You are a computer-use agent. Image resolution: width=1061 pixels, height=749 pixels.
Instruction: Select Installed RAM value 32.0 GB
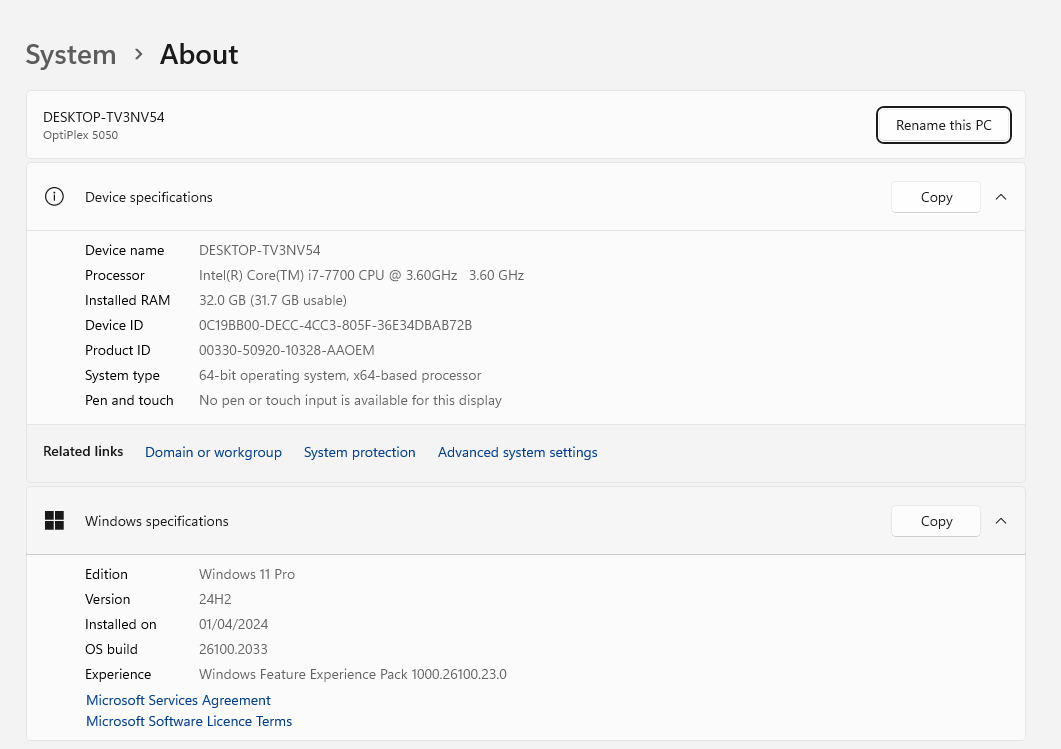[x=273, y=300]
